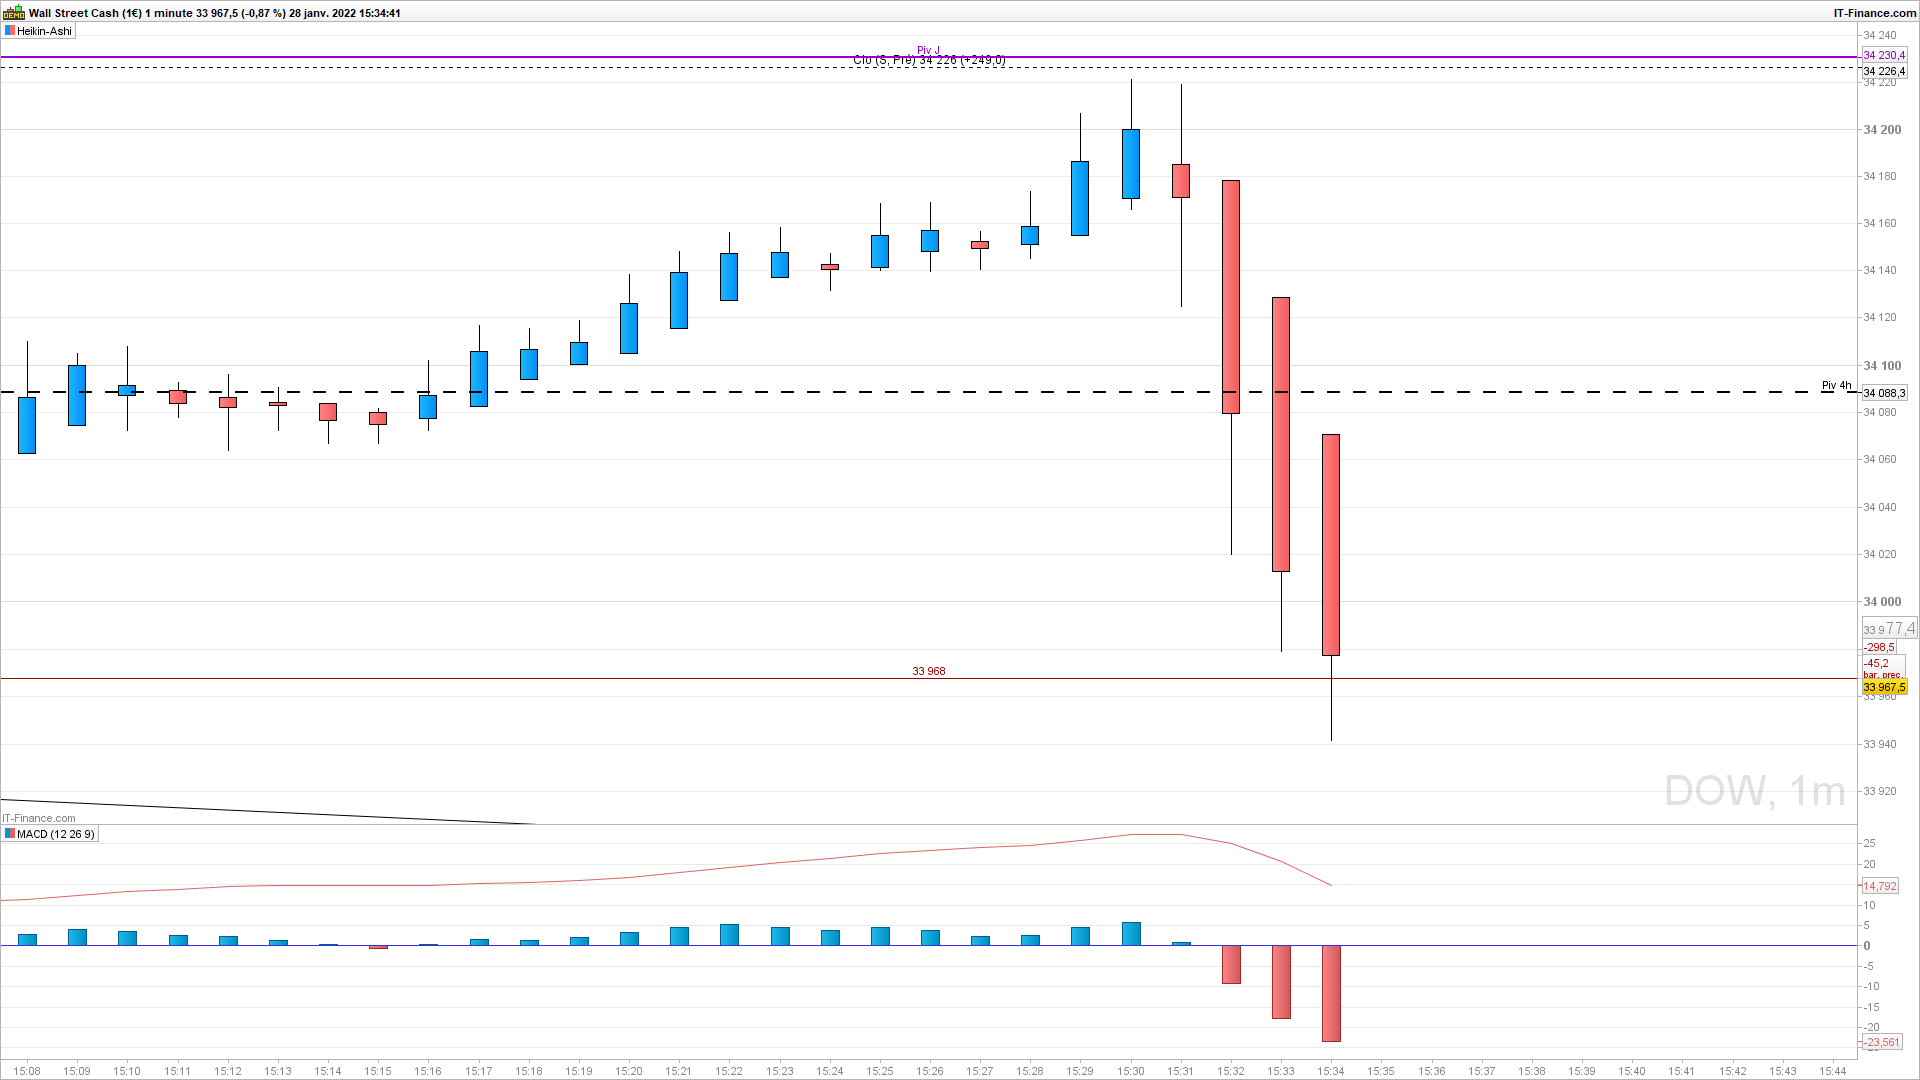Screen dimensions: 1920x1080
Task: Click the -23,561 MACD histogram value tag
Action: [x=1881, y=1042]
